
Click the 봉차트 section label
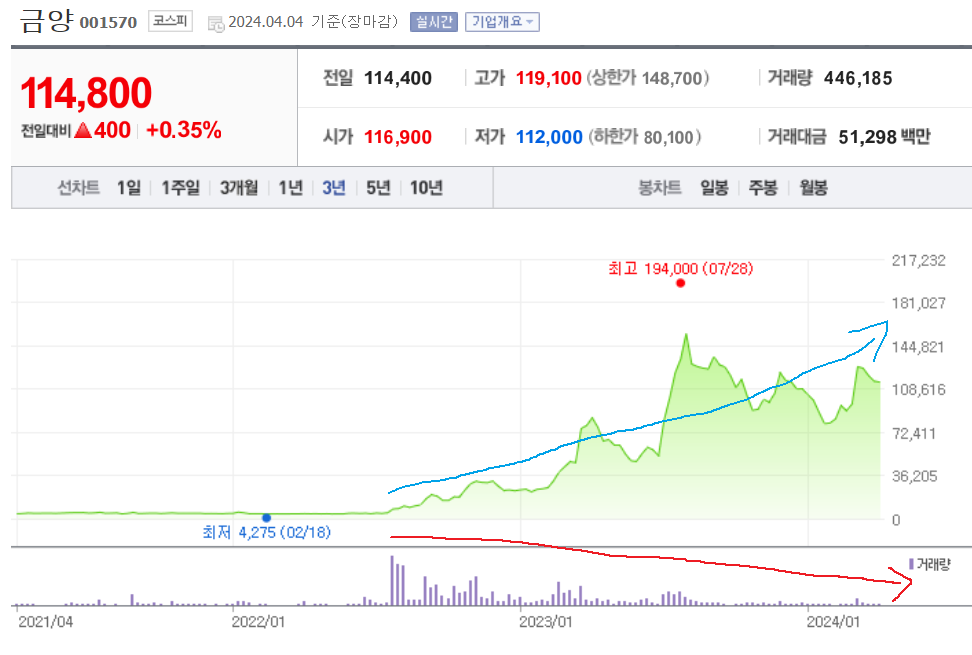pyautogui.click(x=660, y=188)
